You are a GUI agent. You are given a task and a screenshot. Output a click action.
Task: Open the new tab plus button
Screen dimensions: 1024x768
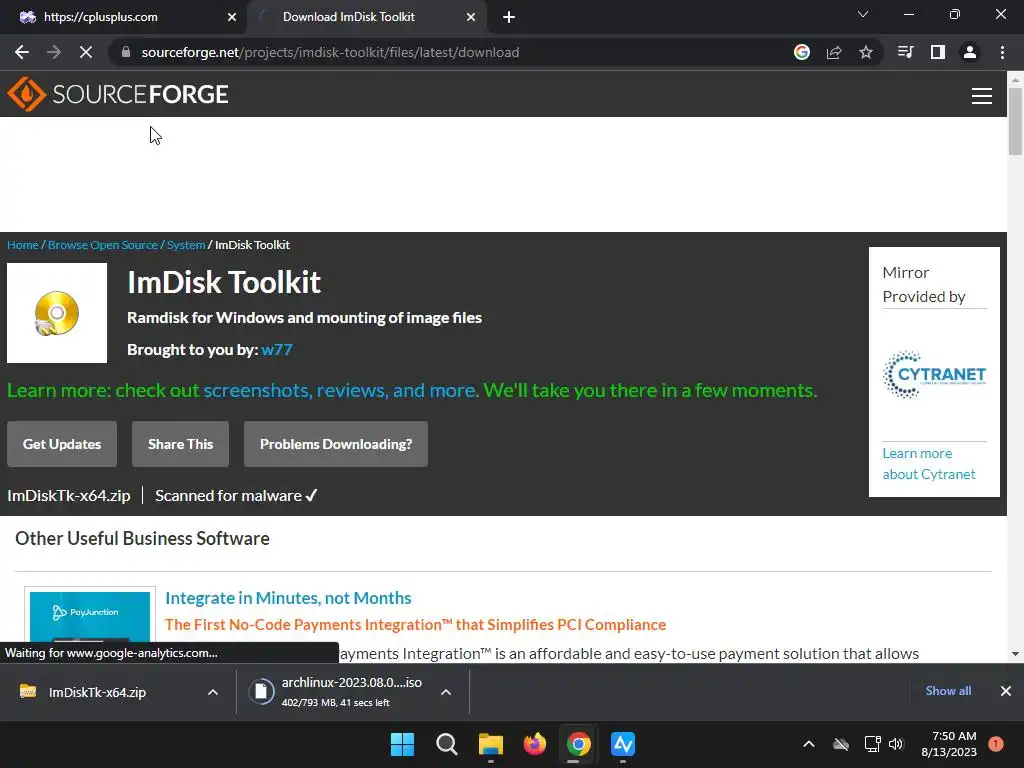tap(509, 17)
